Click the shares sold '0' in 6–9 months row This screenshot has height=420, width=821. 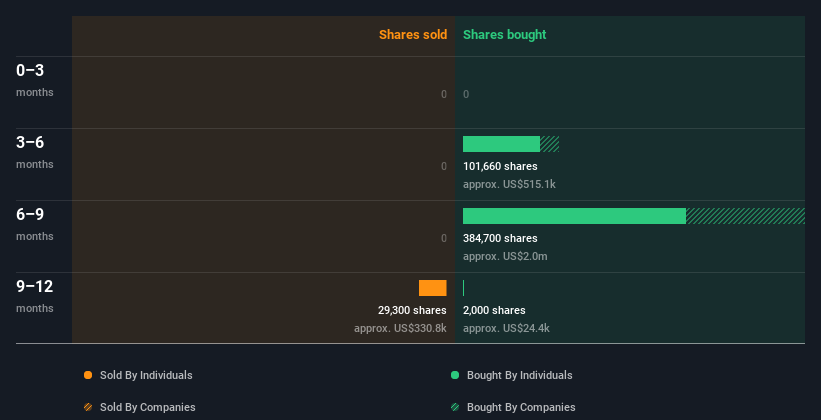pyautogui.click(x=444, y=238)
